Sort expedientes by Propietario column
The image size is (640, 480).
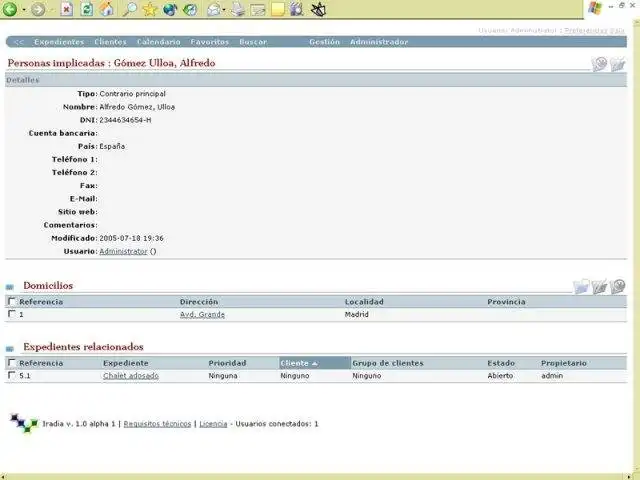click(x=564, y=363)
